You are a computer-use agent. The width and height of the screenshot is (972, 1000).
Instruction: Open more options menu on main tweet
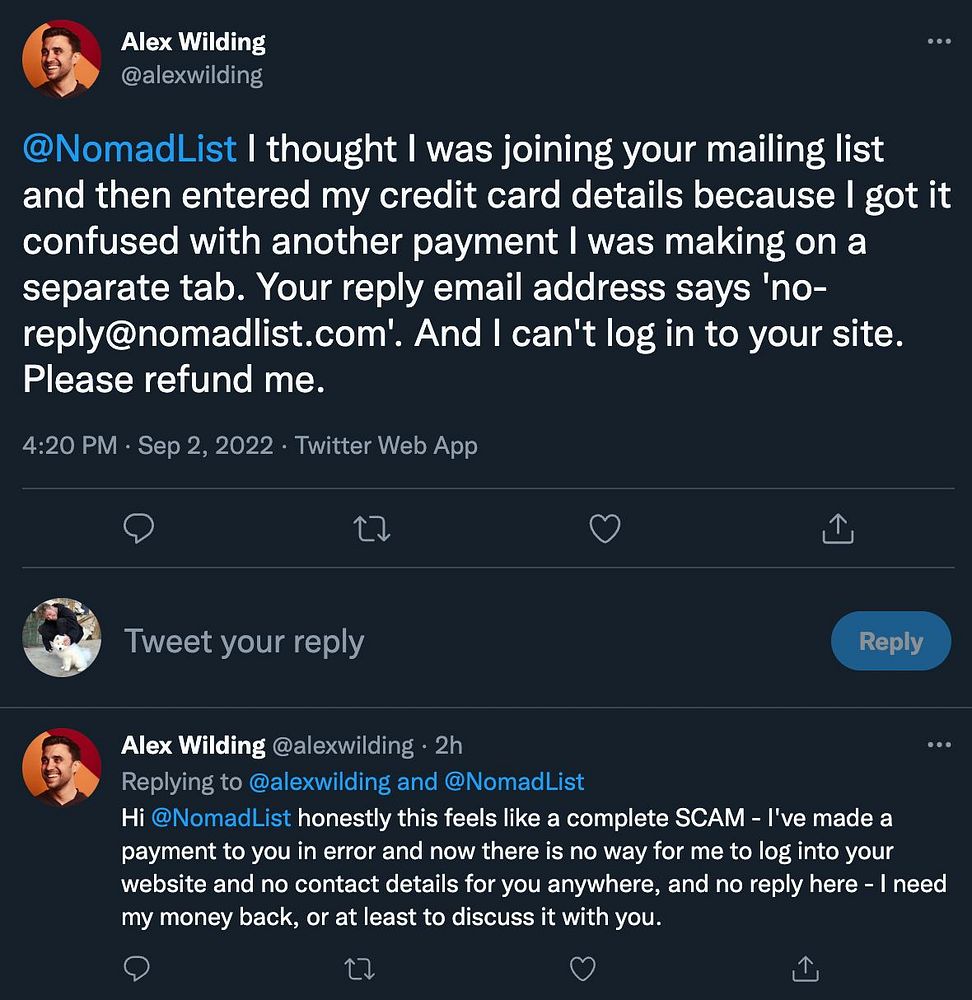click(939, 42)
